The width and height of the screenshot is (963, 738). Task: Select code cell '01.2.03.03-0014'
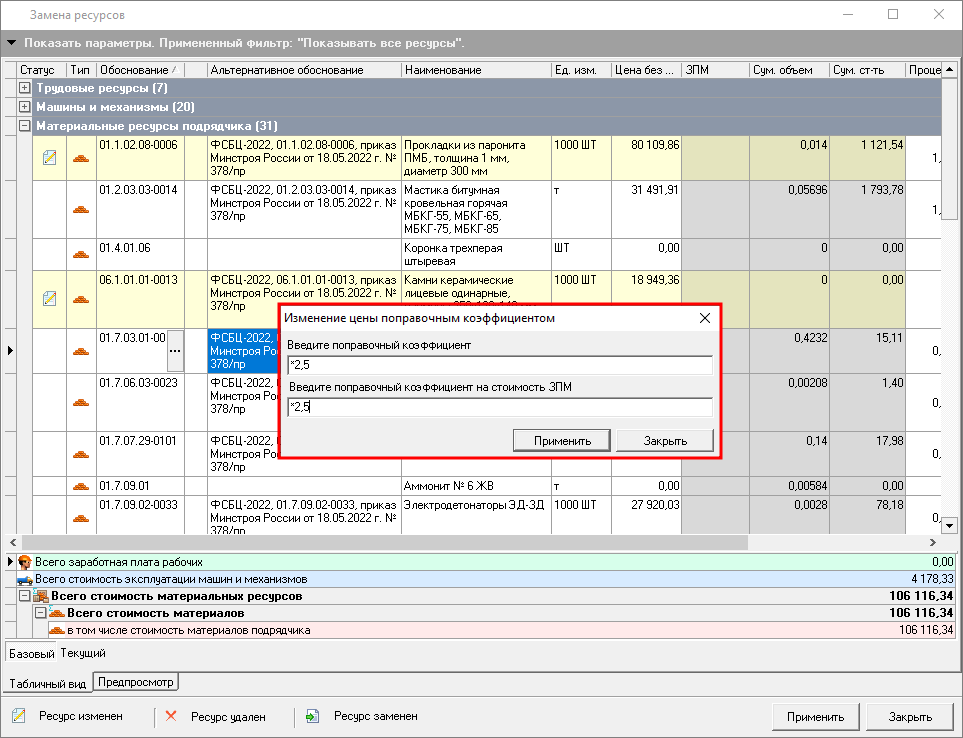pos(140,209)
